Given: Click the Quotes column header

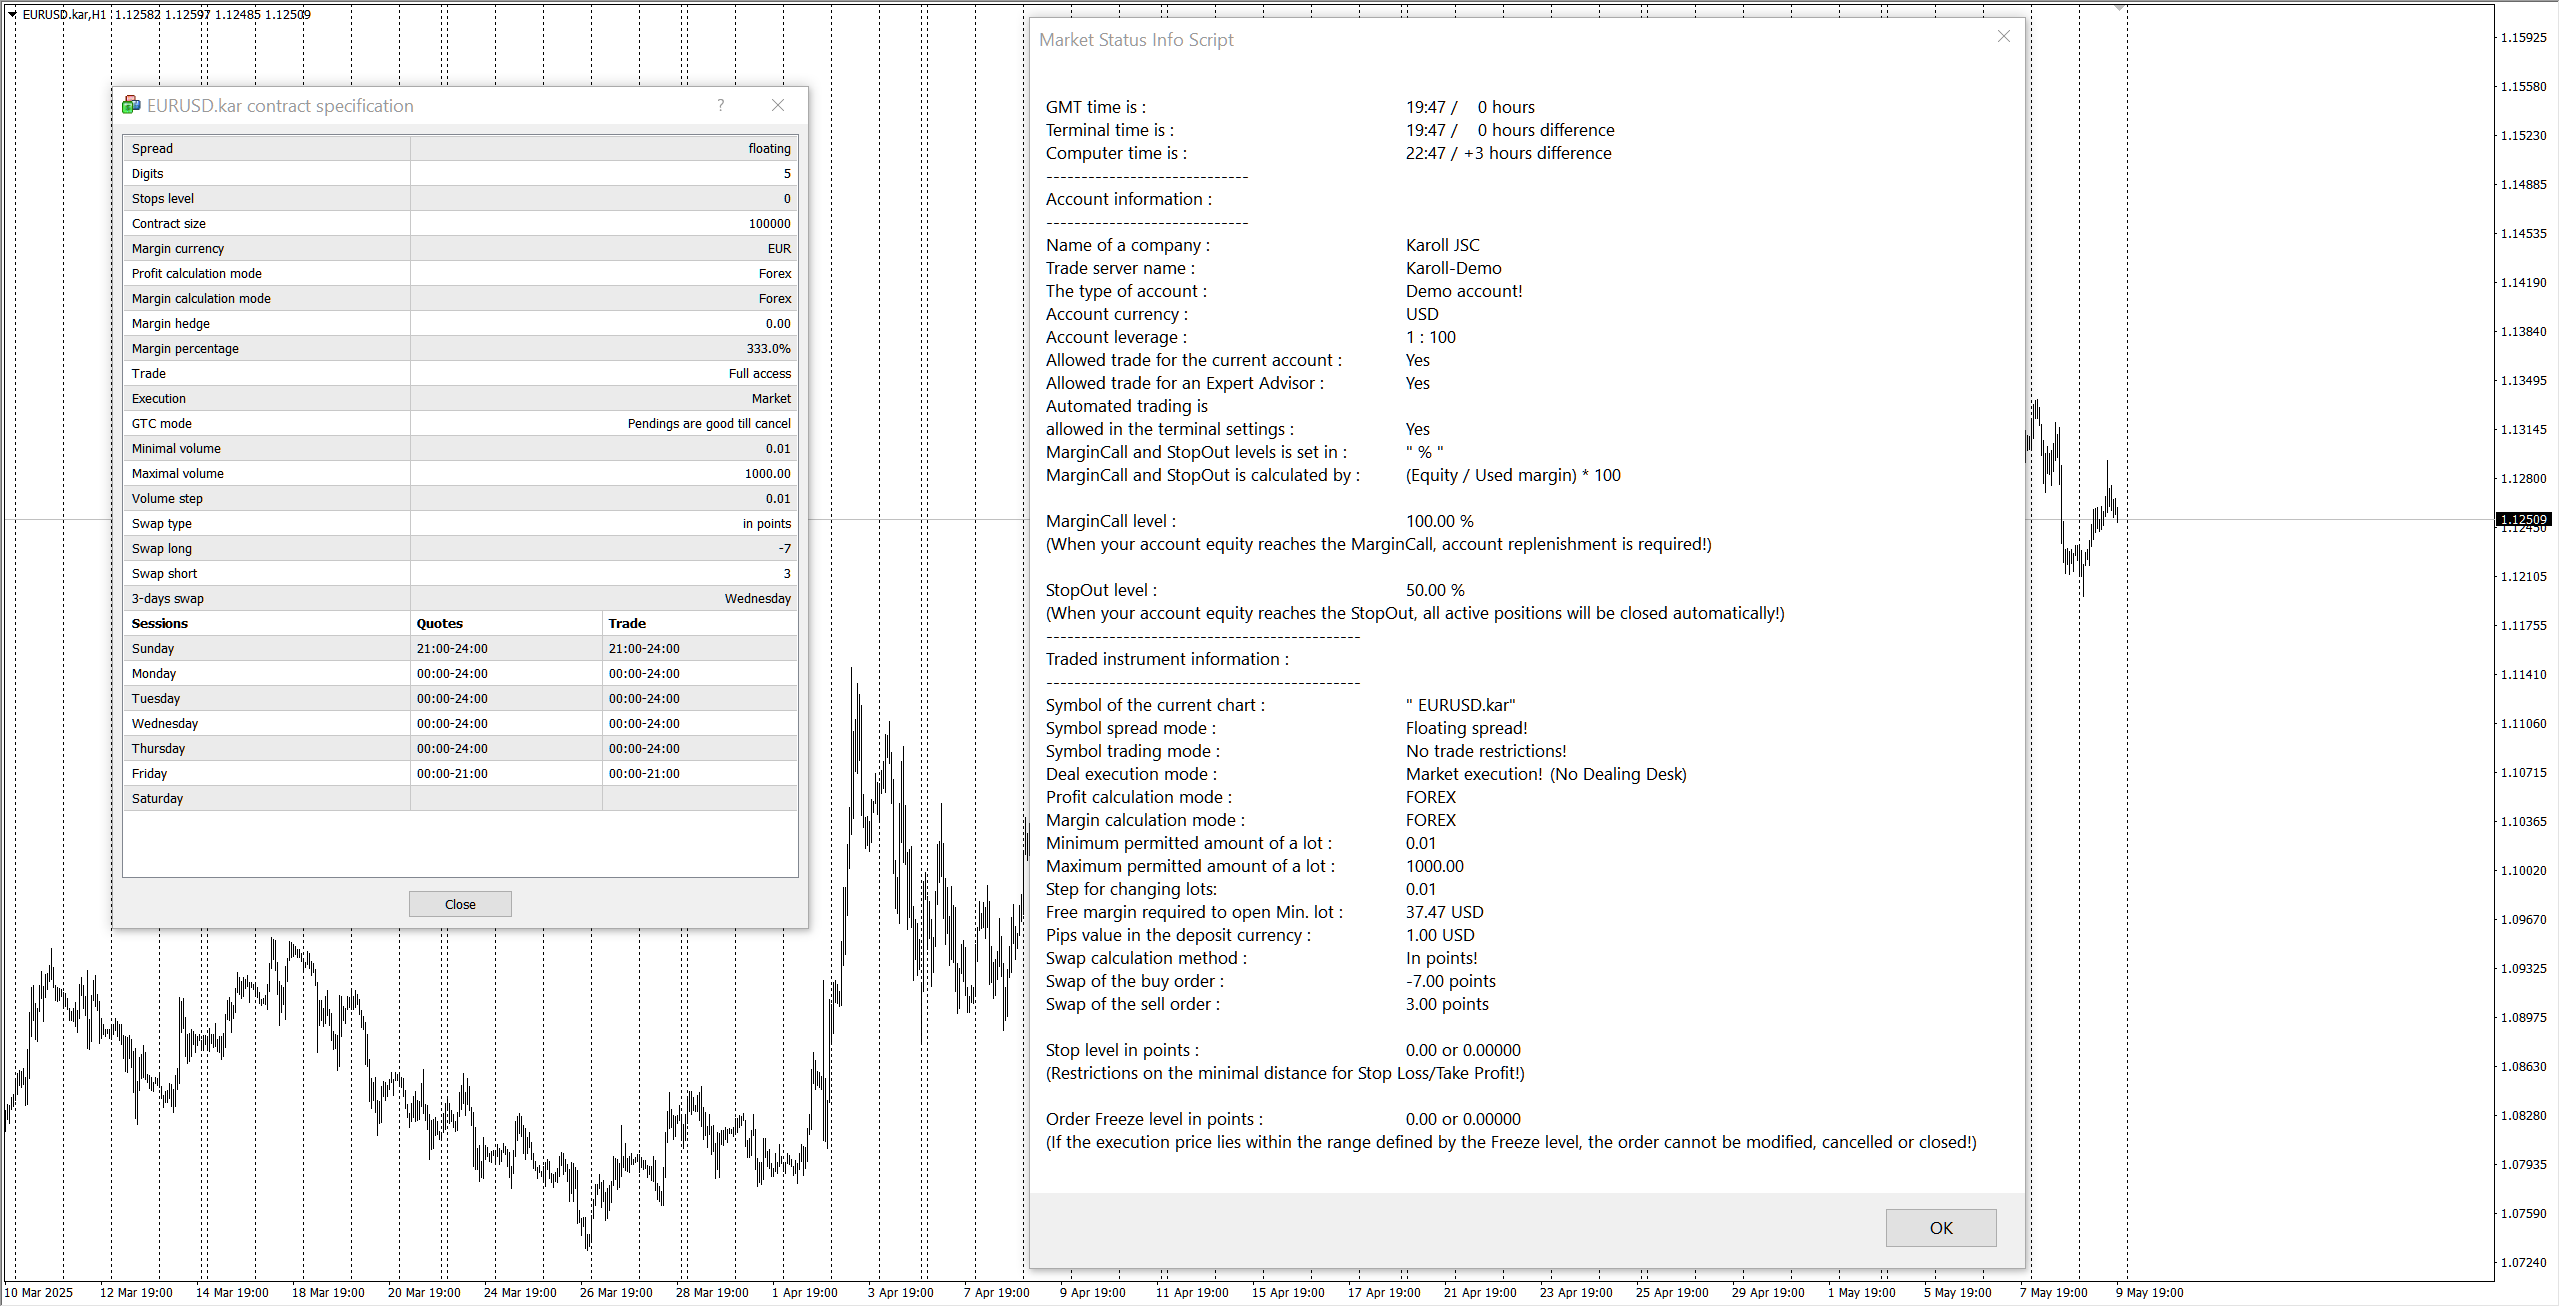Looking at the screenshot, I should pyautogui.click(x=440, y=623).
